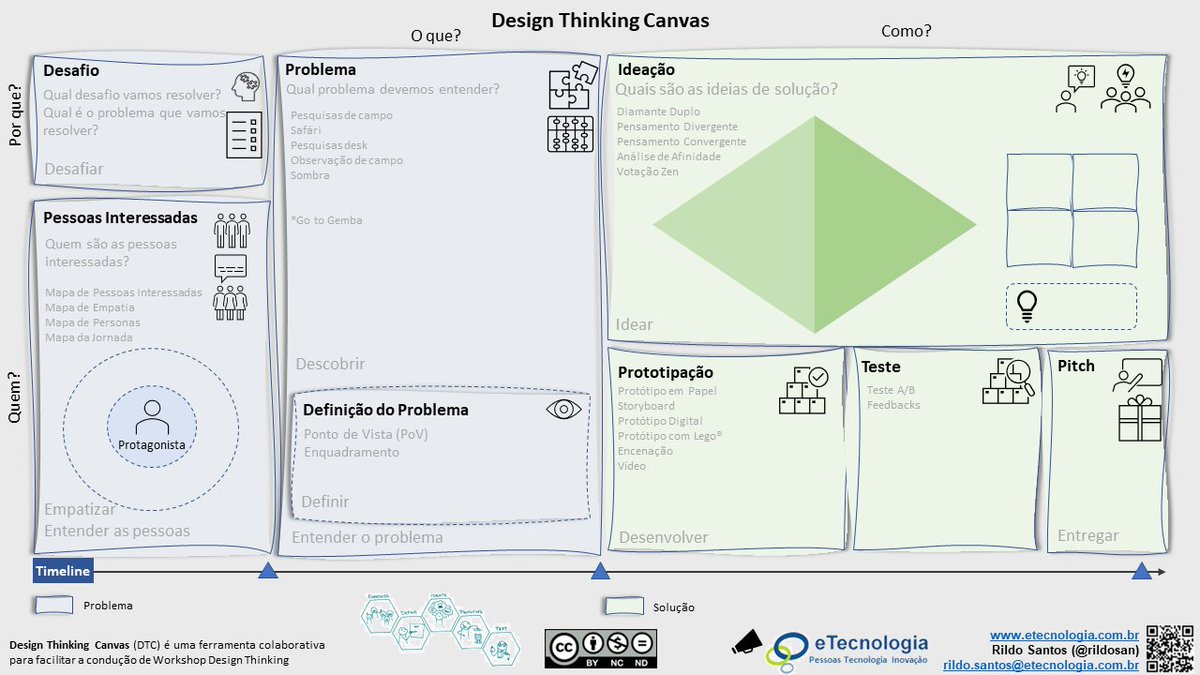The height and width of the screenshot is (675, 1200).
Task: Click the Timeline label
Action: 63,571
